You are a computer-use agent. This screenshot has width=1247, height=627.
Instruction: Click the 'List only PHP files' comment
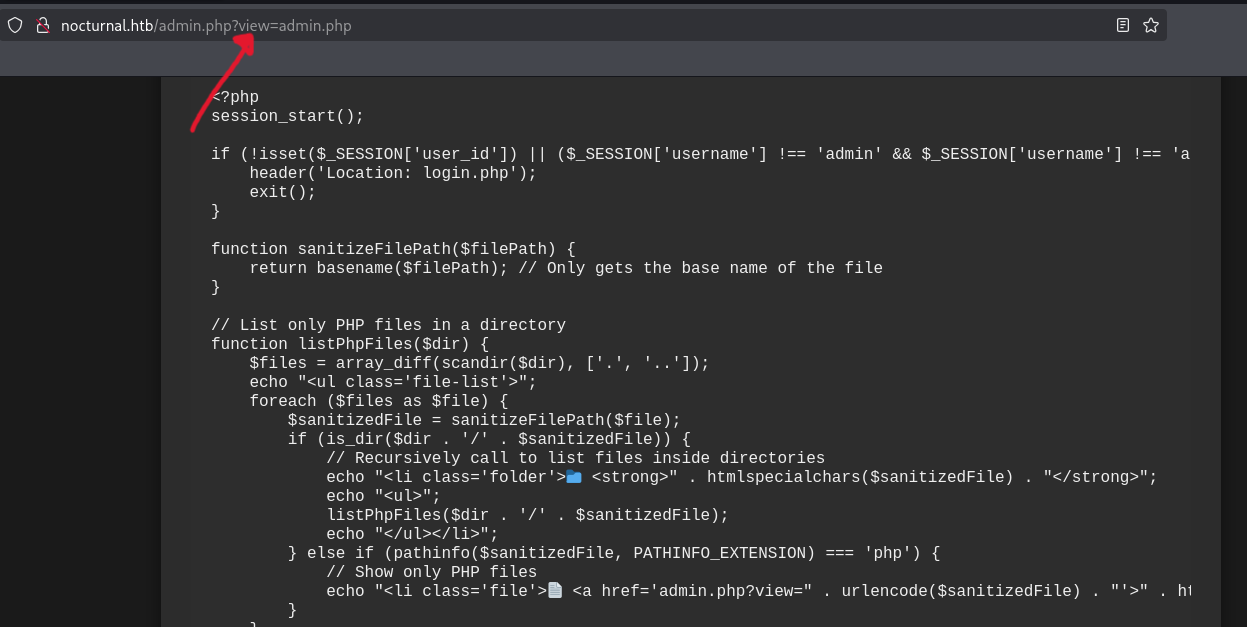pyautogui.click(x=388, y=325)
